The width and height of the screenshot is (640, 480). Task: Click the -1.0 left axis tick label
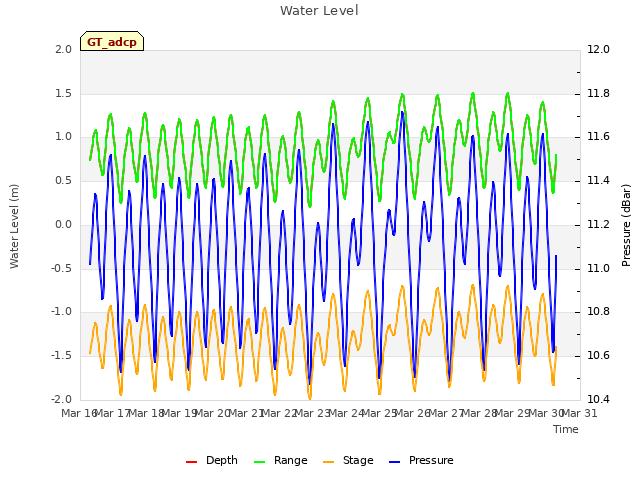61,312
